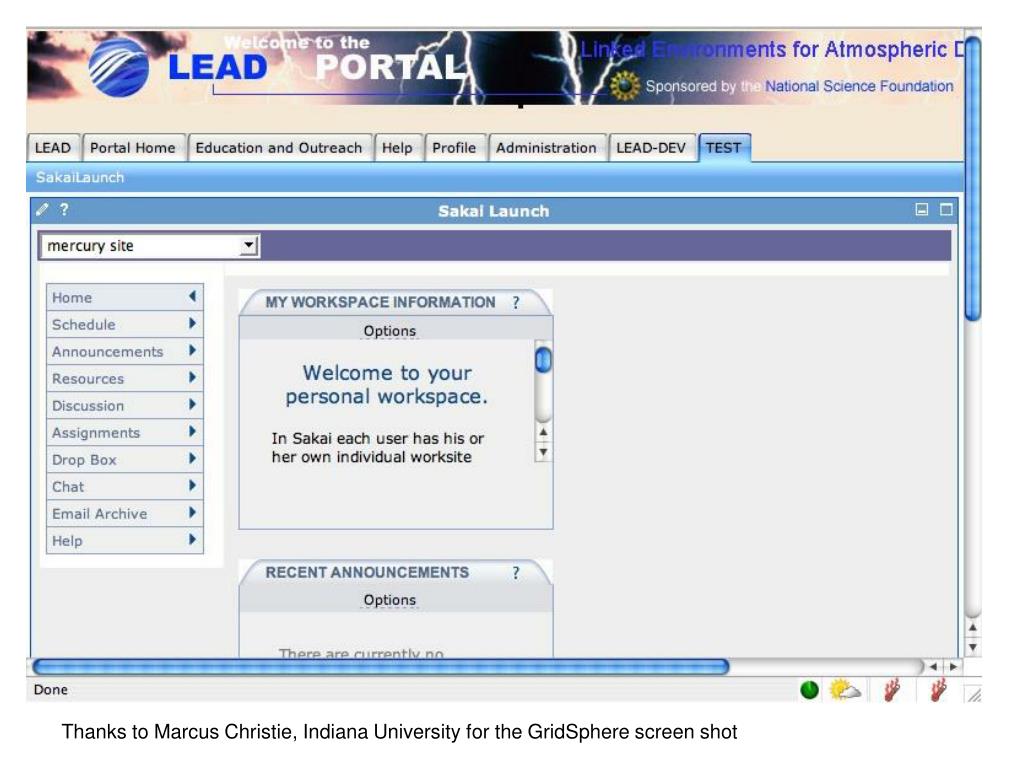
Task: Click the workspace panel scrollbar thumb
Action: pos(543,360)
